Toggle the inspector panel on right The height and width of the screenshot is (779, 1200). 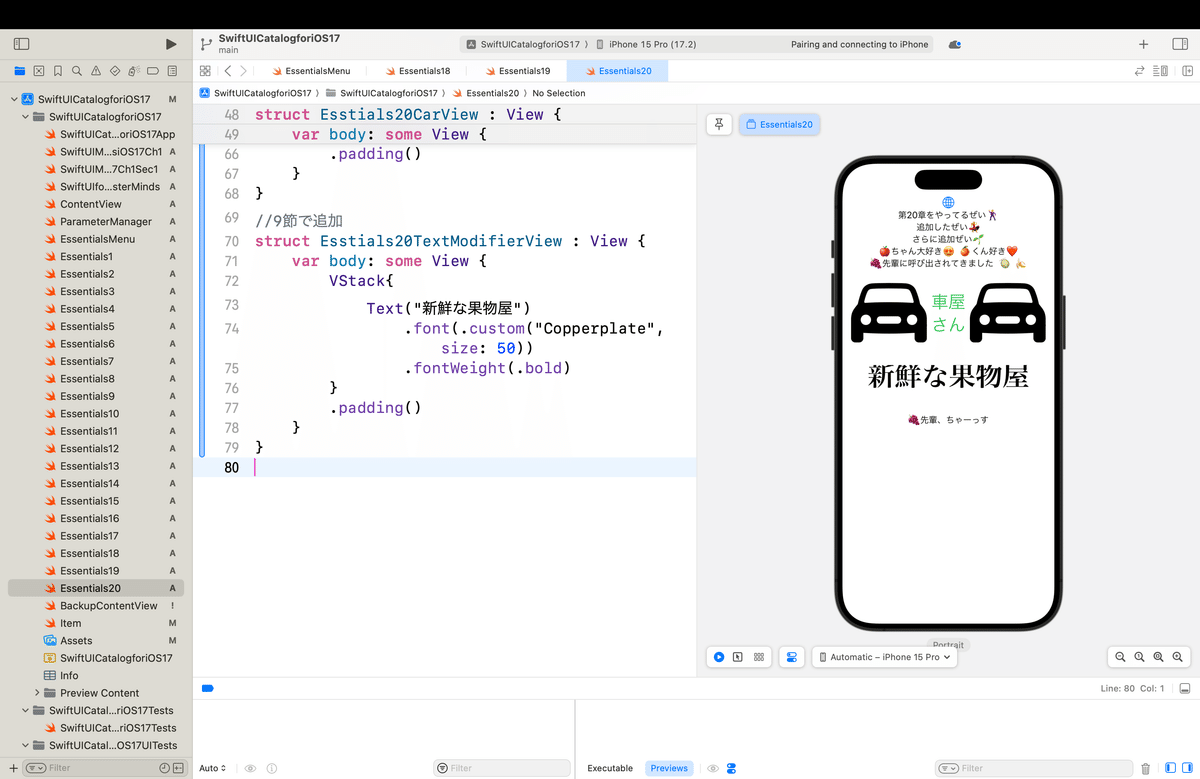click(x=1180, y=44)
